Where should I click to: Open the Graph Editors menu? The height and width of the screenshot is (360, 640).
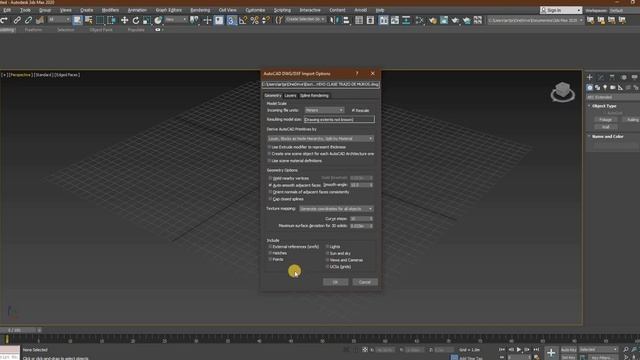click(x=169, y=10)
